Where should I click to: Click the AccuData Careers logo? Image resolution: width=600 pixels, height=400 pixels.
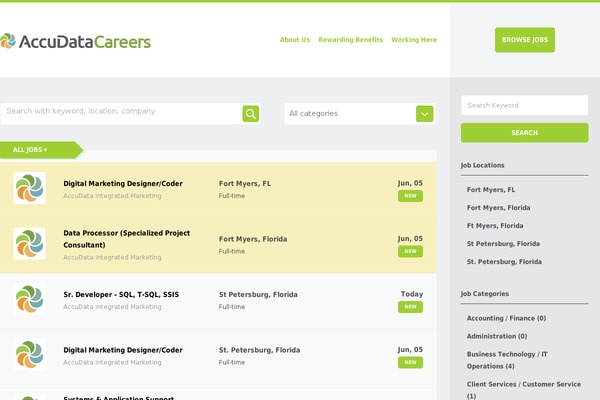pos(75,41)
